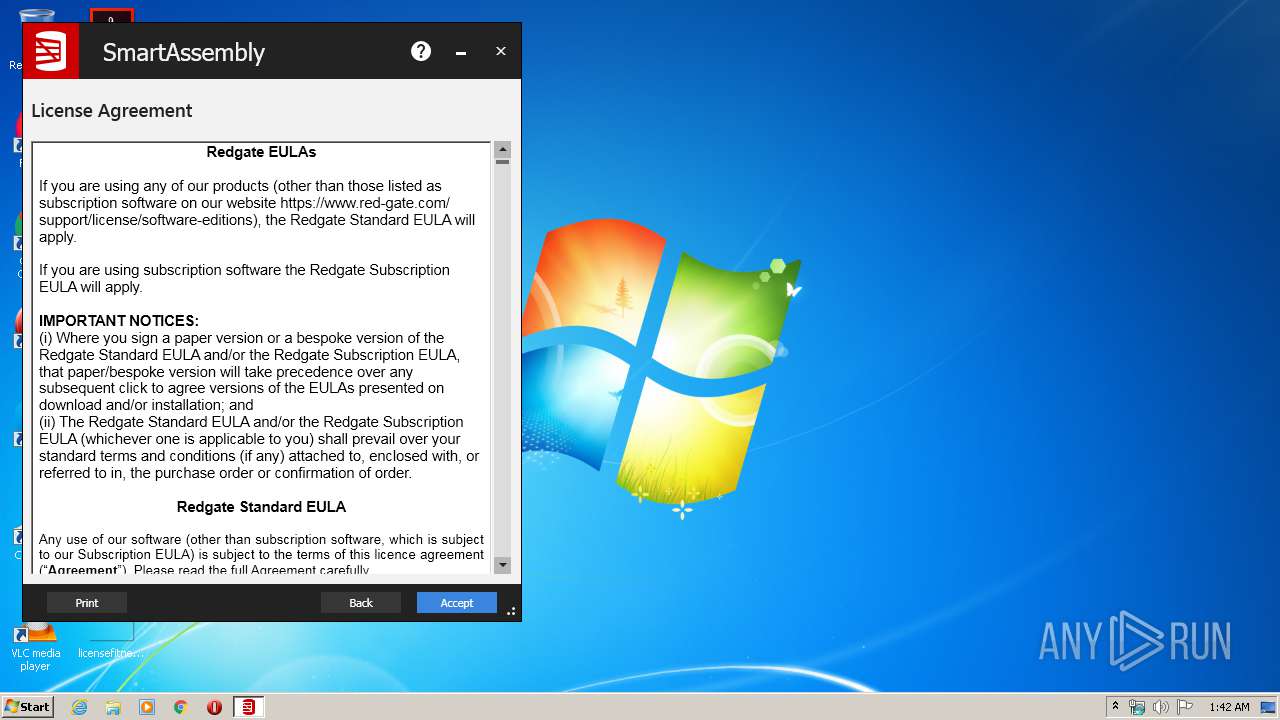Launch Opera browser from taskbar
1280x720 pixels.
coord(214,707)
